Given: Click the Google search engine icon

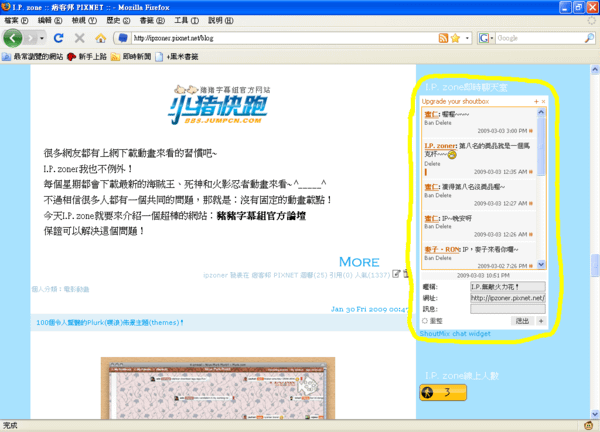Looking at the screenshot, I should [x=484, y=38].
